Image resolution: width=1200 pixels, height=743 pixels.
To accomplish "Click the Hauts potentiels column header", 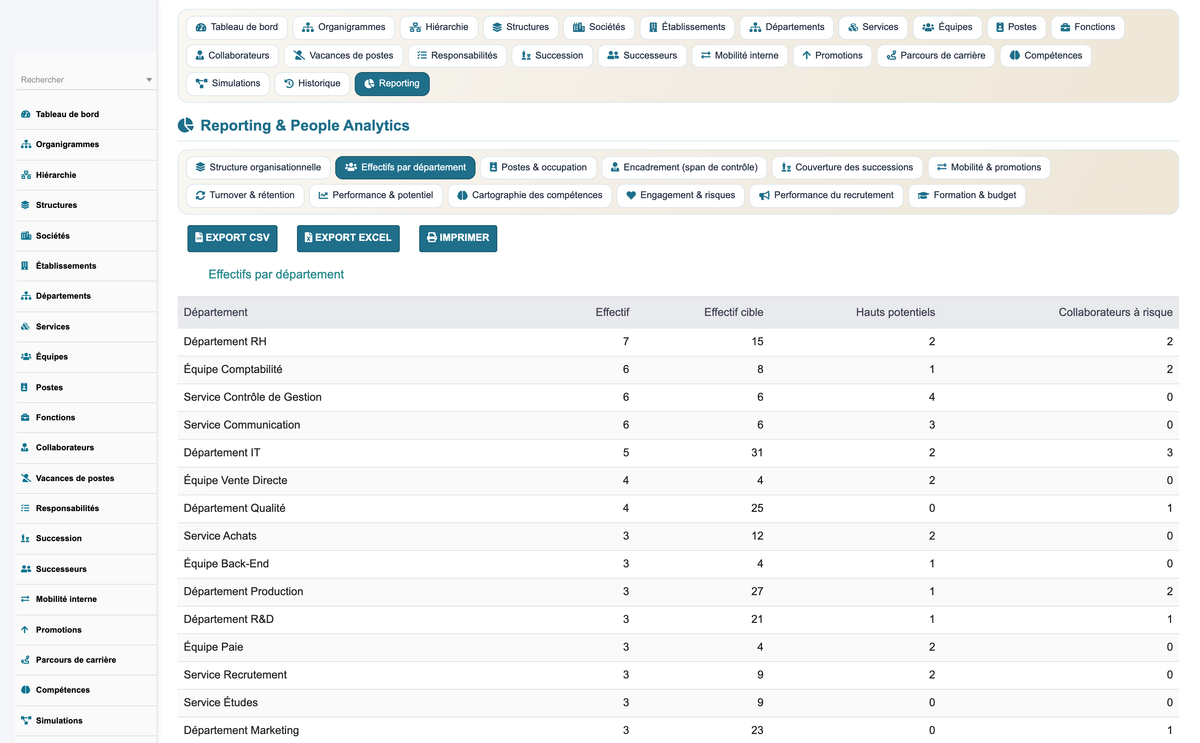I will click(x=895, y=312).
